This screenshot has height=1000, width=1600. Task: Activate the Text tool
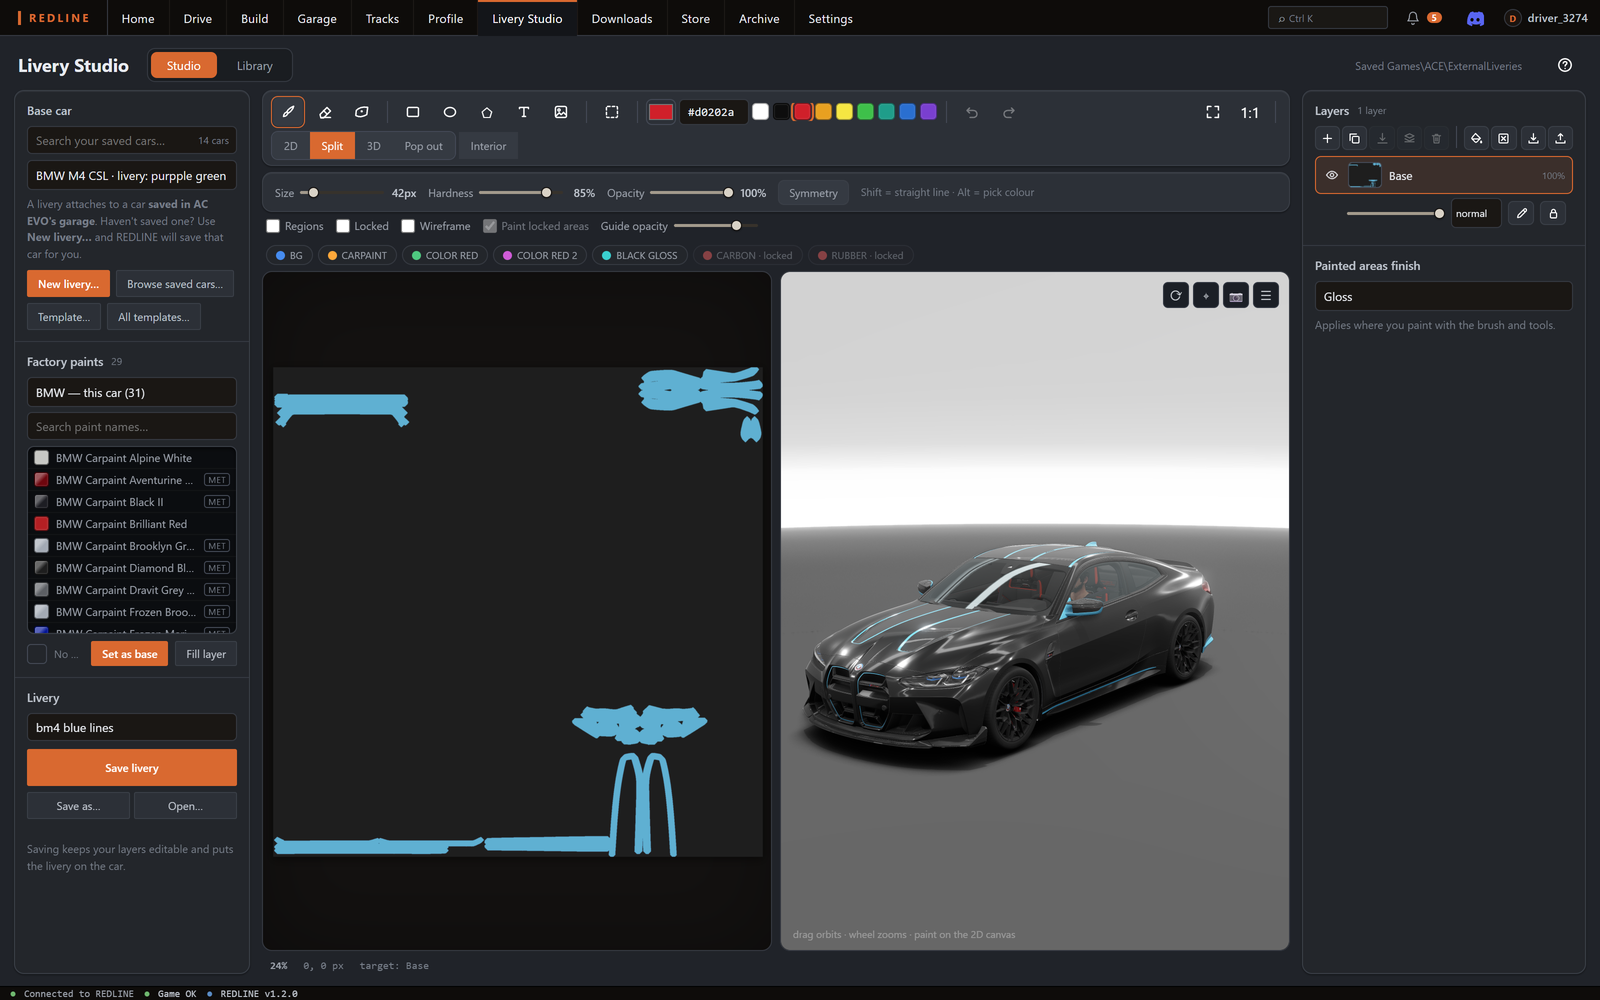tap(524, 112)
